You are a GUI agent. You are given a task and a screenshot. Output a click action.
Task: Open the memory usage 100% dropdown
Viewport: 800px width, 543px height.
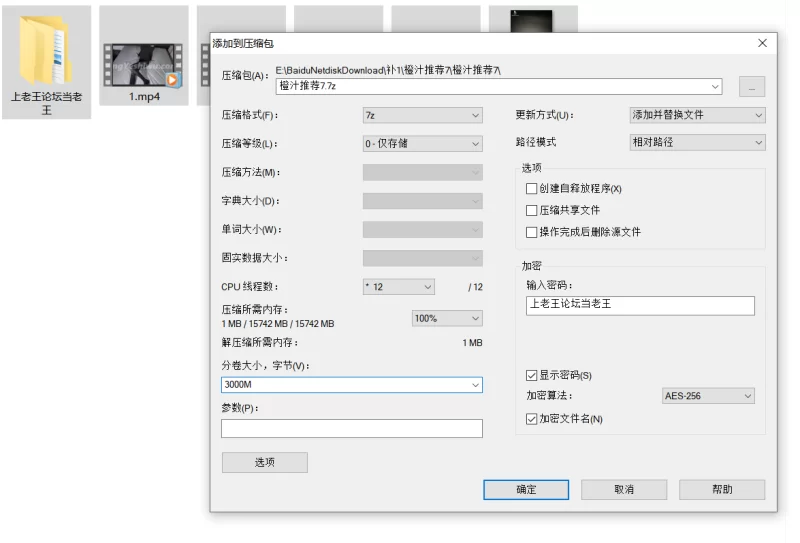[x=446, y=318]
